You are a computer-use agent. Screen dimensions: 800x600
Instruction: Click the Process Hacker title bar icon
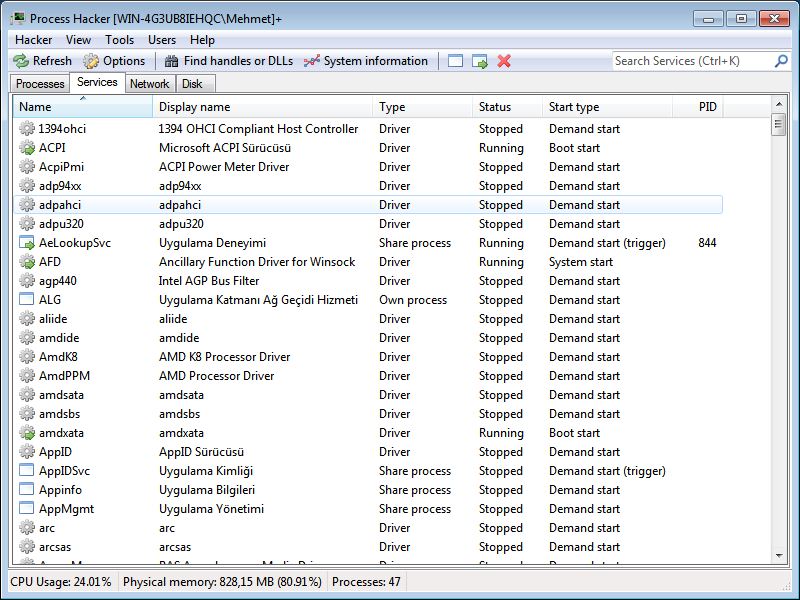(17, 18)
